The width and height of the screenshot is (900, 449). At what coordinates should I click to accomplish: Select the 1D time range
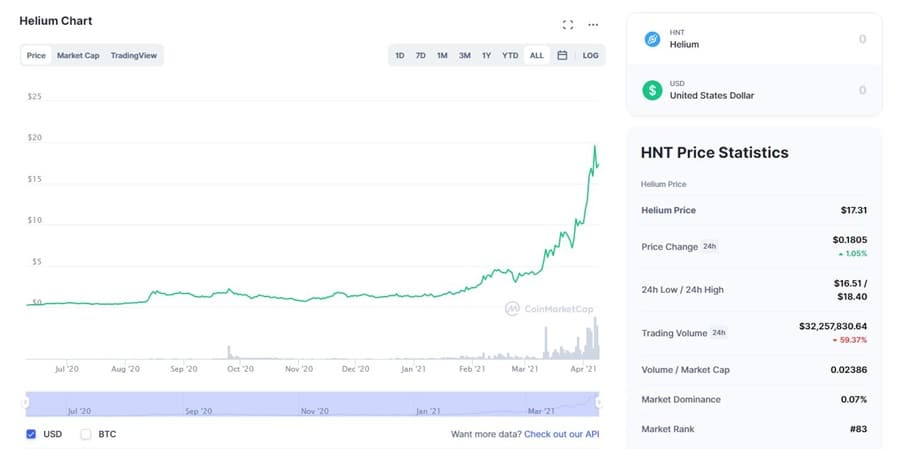tap(400, 55)
